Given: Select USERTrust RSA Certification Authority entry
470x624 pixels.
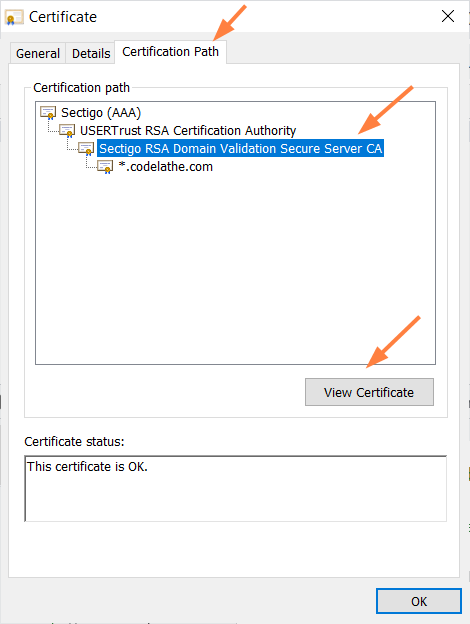Looking at the screenshot, I should click(x=188, y=131).
